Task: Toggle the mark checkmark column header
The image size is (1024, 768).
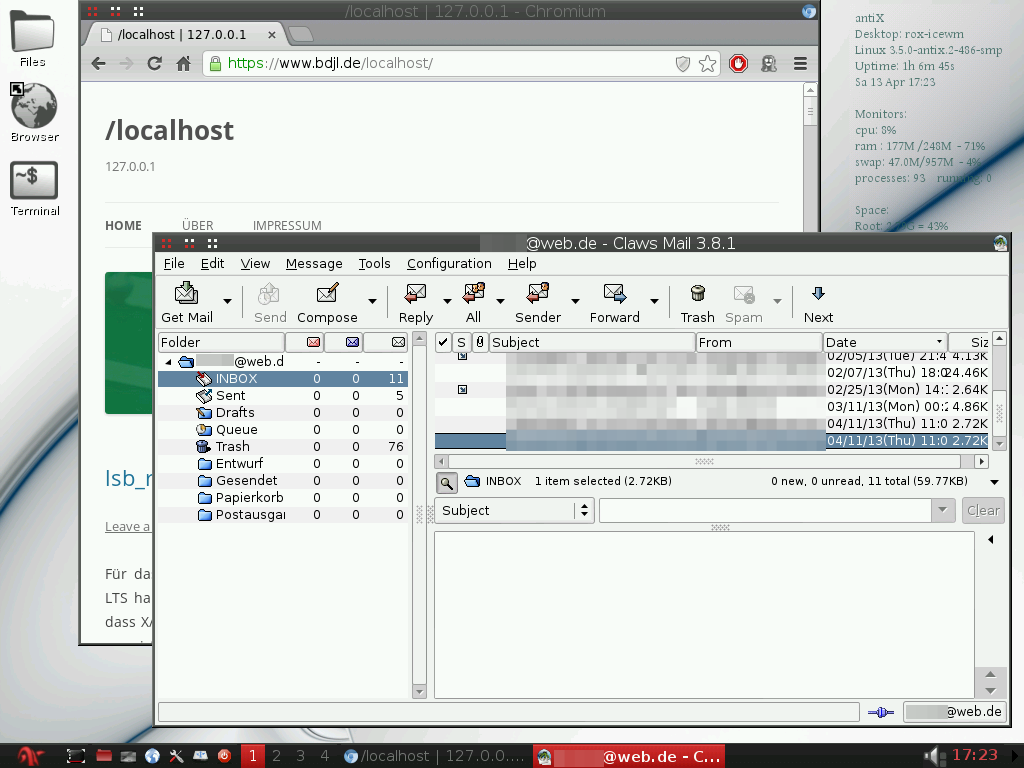Action: coord(443,342)
